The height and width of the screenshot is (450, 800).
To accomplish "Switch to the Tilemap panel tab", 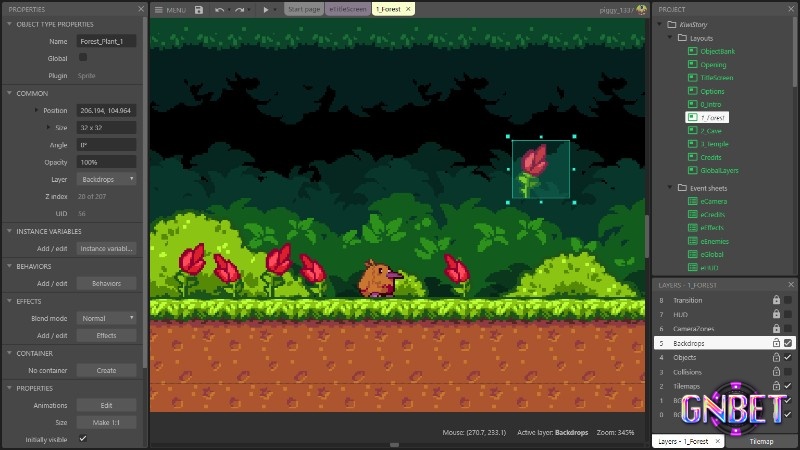I will [x=761, y=440].
